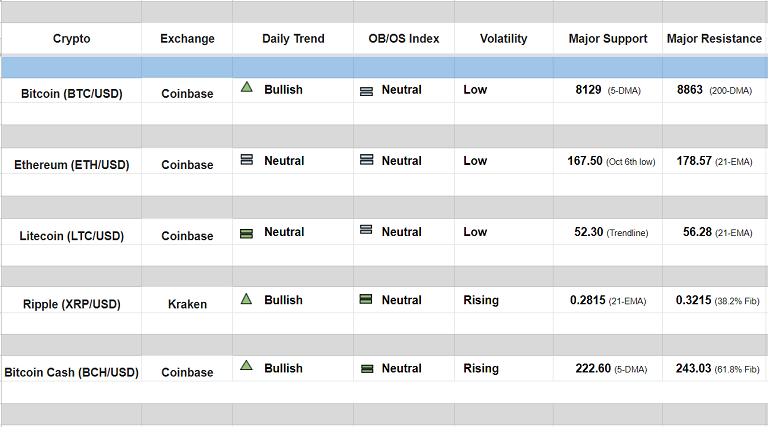Select the Kraken exchange cell
The height and width of the screenshot is (427, 768).
[187, 304]
